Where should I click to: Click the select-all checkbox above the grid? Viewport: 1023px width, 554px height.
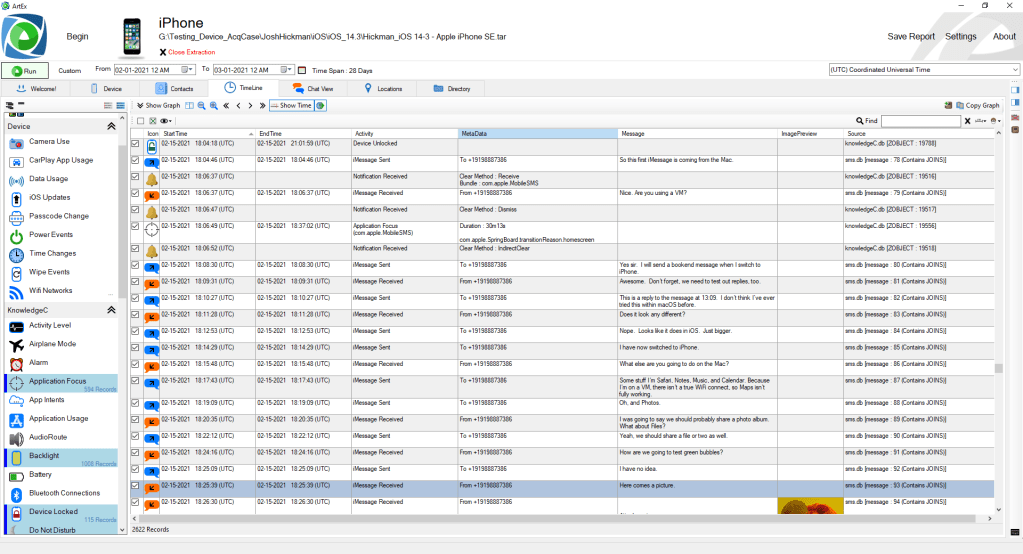click(140, 121)
